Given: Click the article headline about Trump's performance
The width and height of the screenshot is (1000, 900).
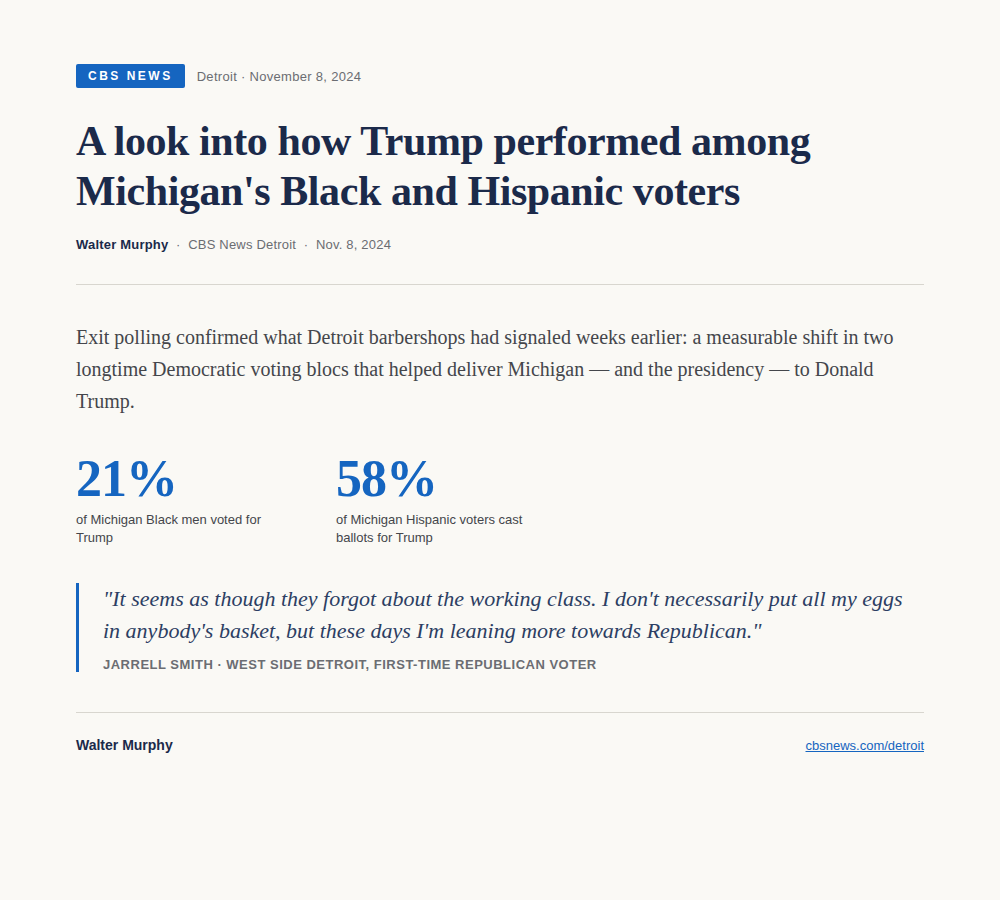Looking at the screenshot, I should point(443,166).
